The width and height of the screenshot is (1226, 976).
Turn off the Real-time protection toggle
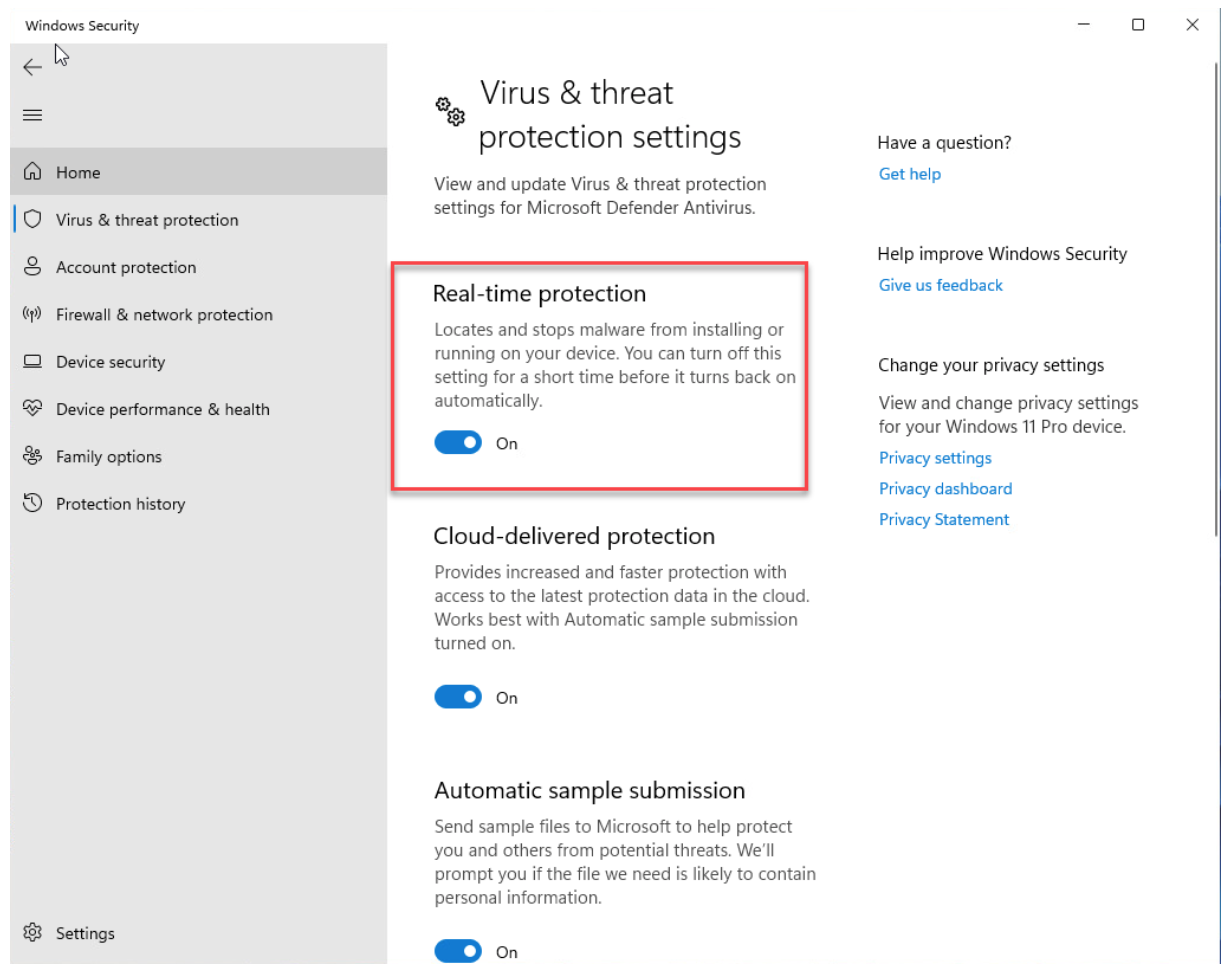click(x=458, y=443)
